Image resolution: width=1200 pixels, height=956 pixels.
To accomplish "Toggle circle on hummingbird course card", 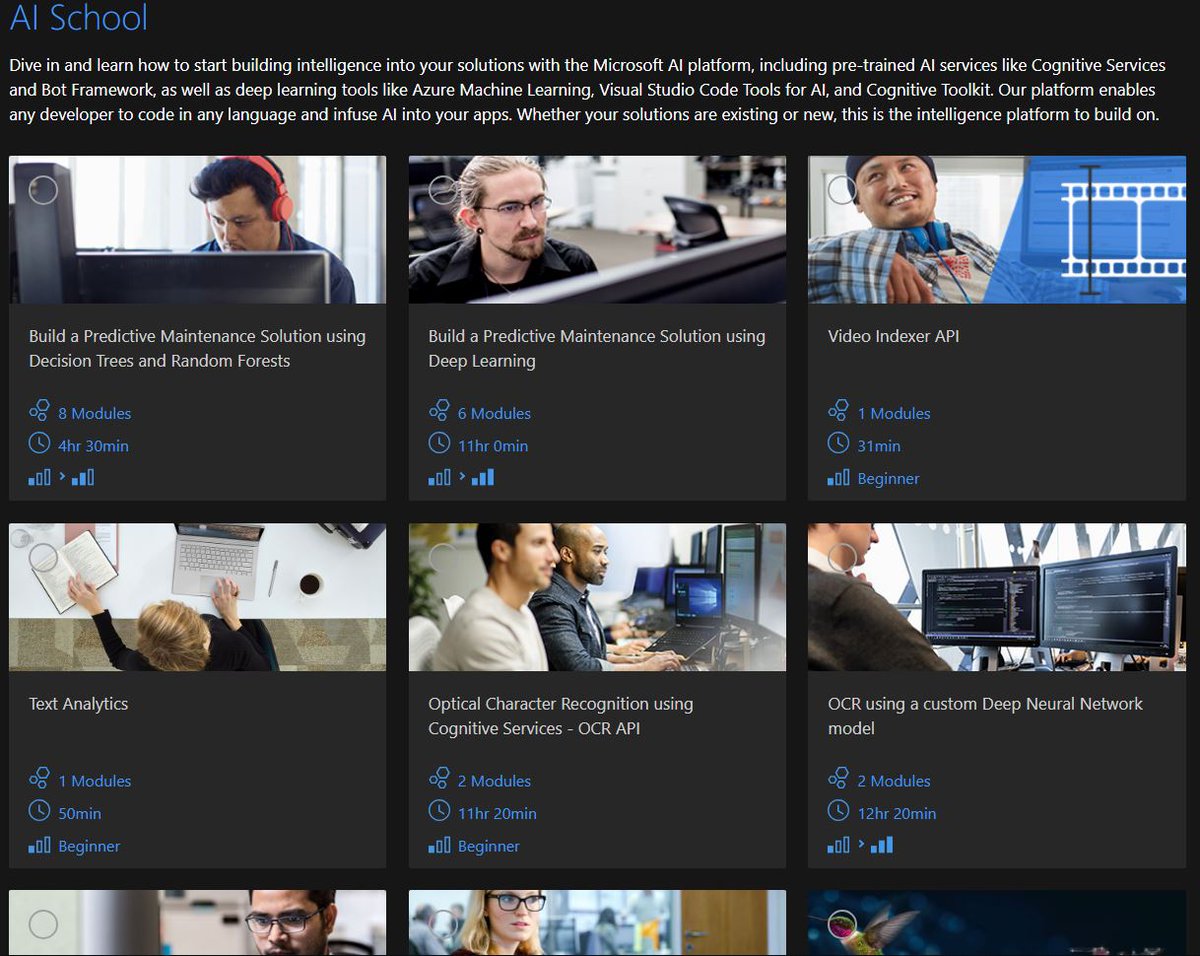I will pos(842,925).
